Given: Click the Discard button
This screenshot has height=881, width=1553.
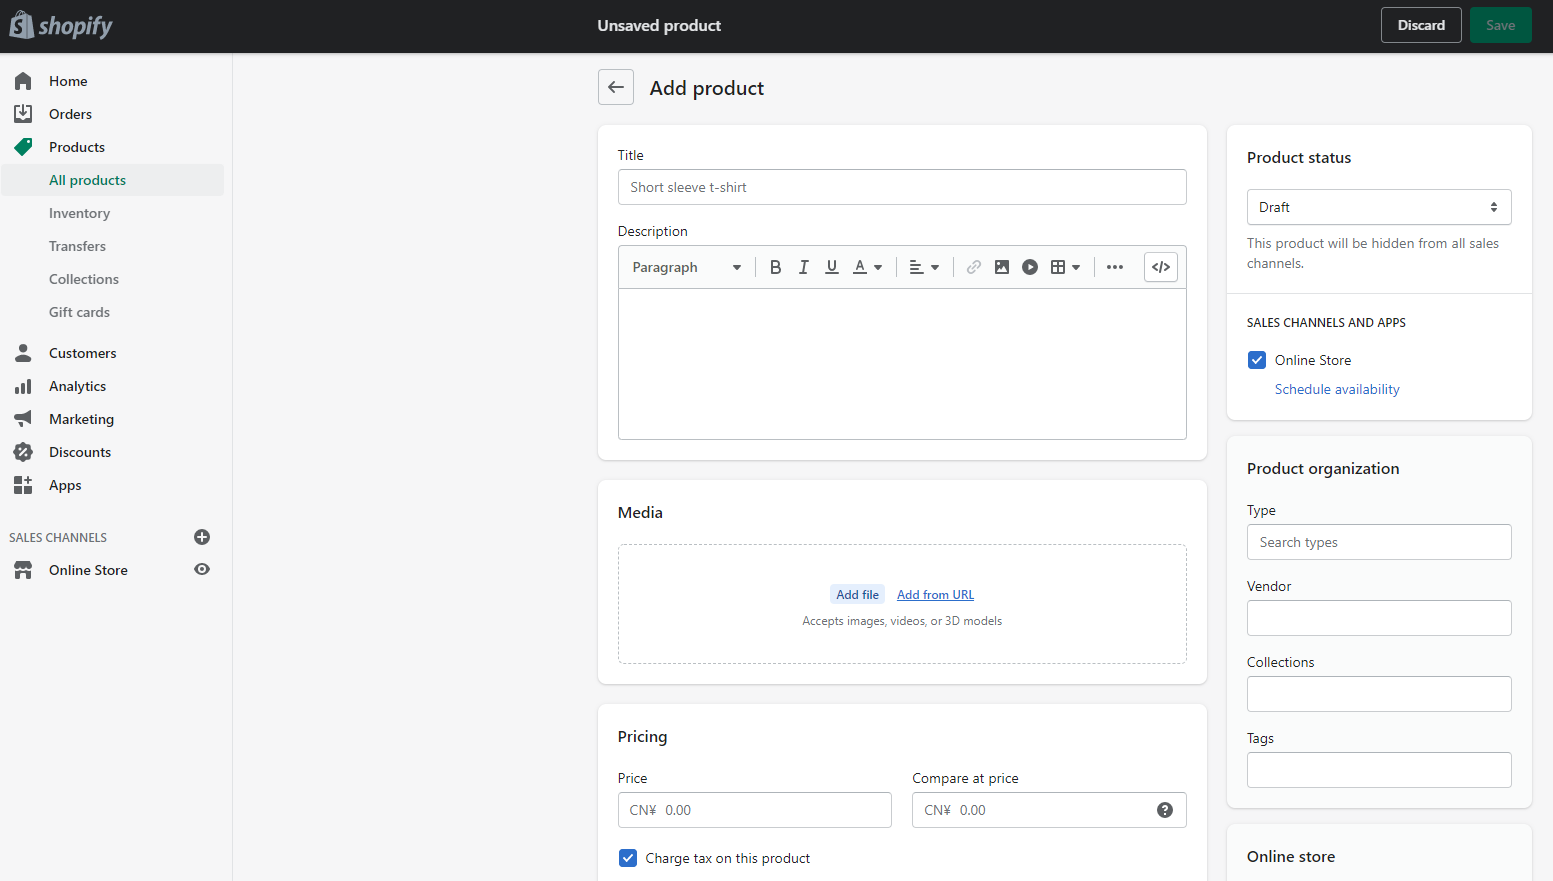Looking at the screenshot, I should pos(1420,25).
